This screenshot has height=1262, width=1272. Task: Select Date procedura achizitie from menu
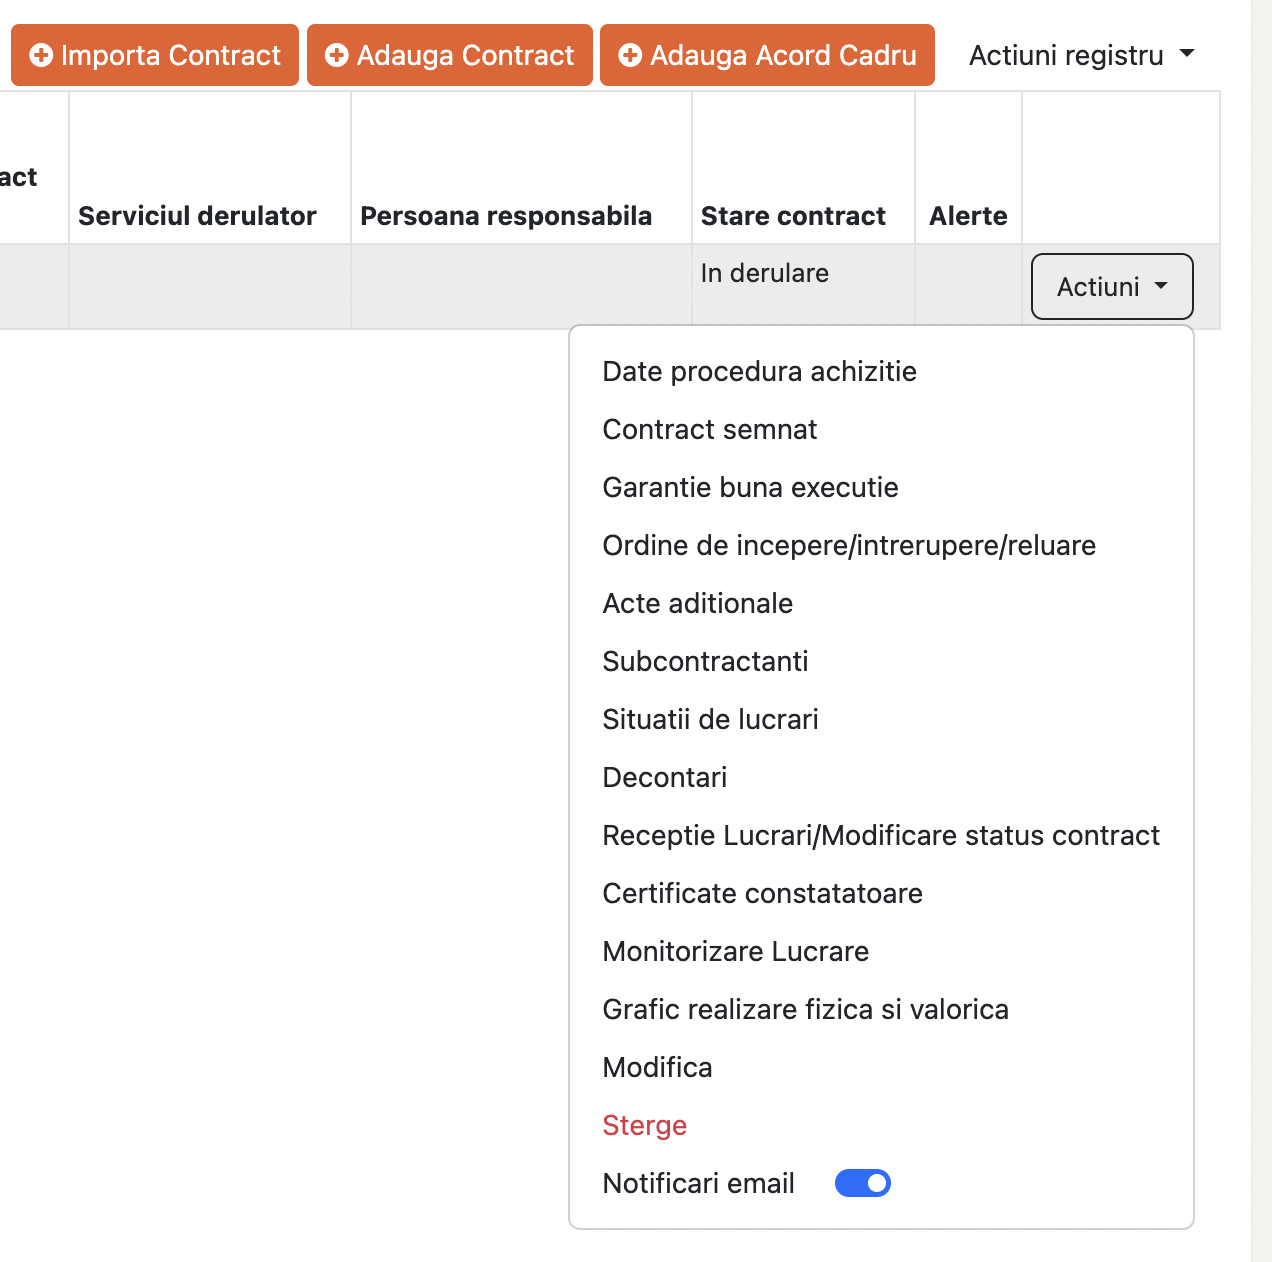point(759,372)
